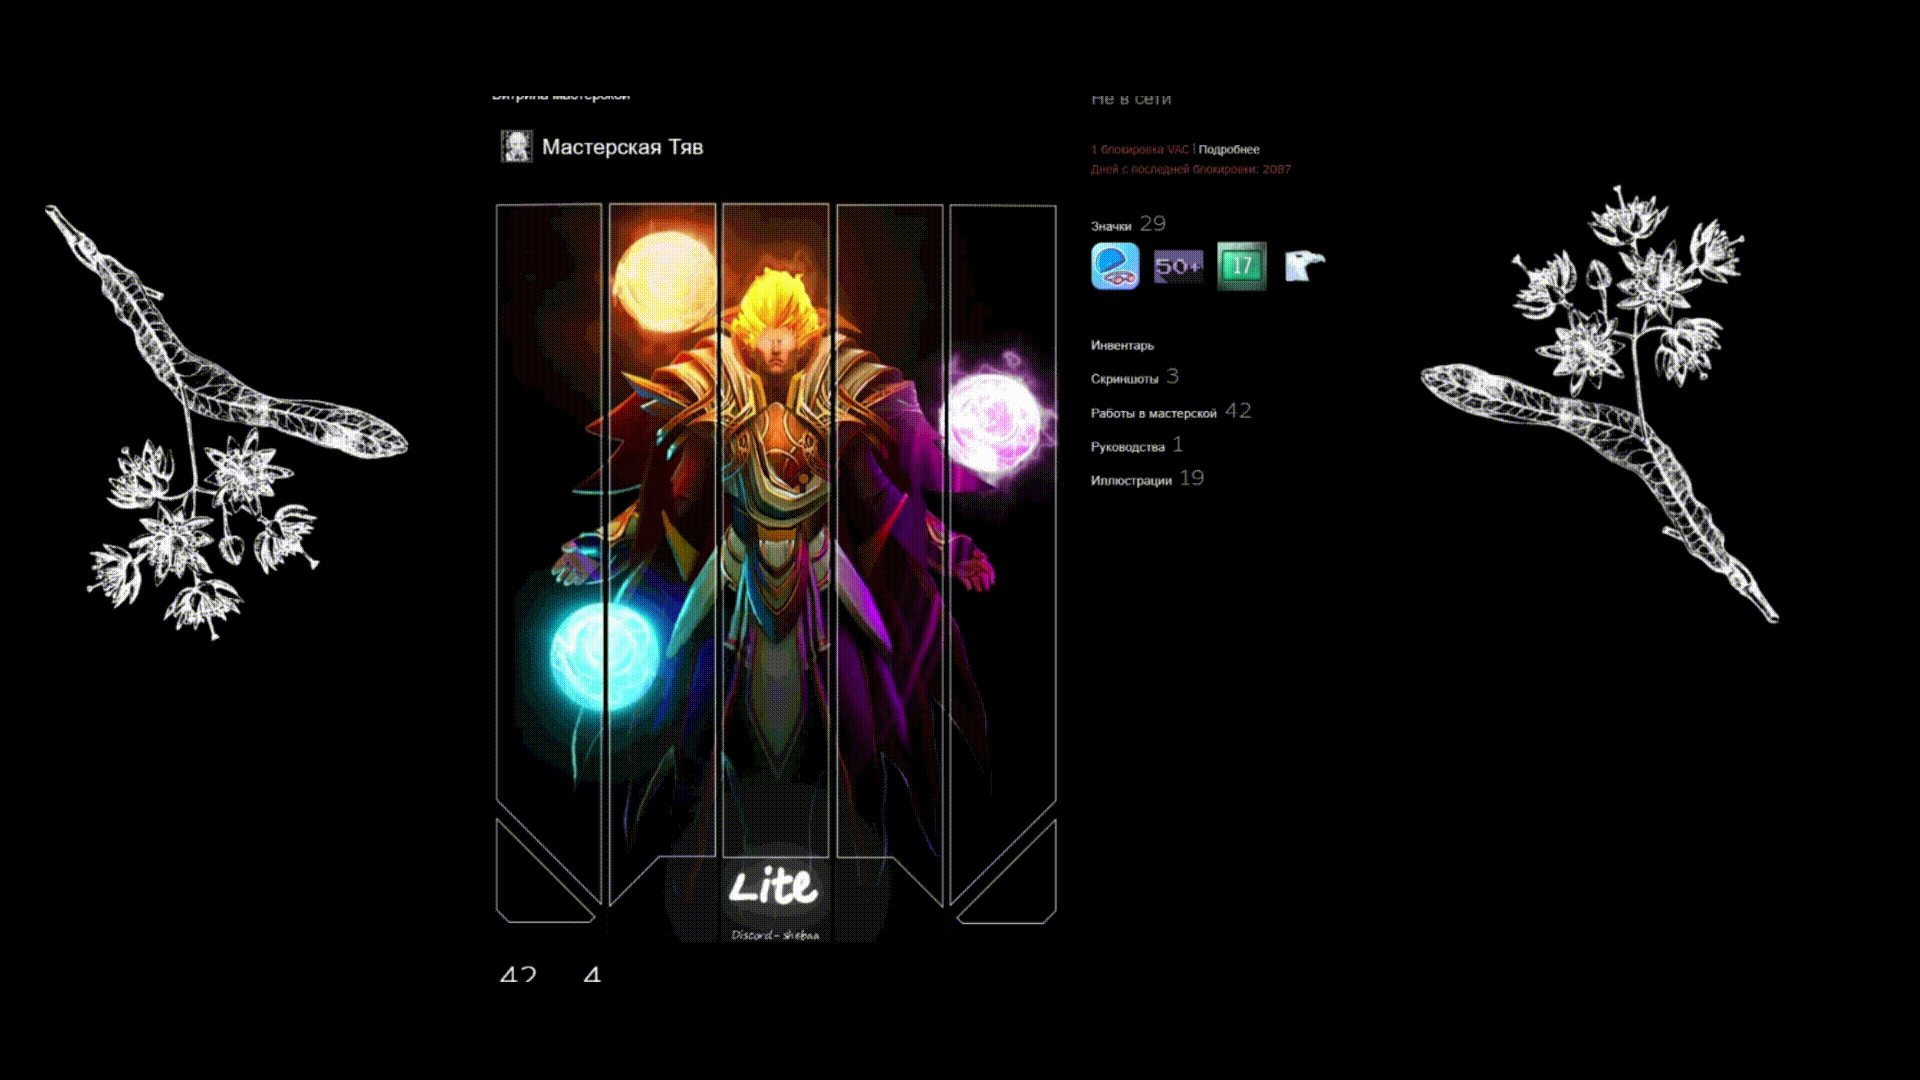The image size is (1920, 1080).
Task: Open the Значки badges section
Action: (1111, 226)
